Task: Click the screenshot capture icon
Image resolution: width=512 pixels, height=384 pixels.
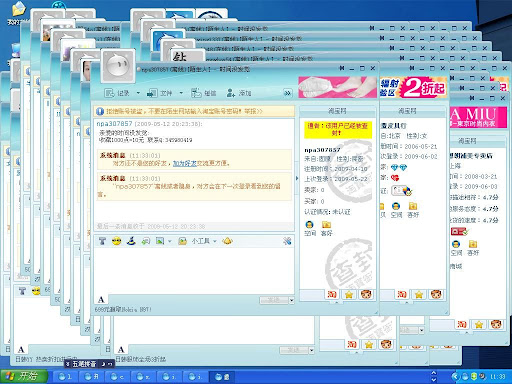Action: tap(160, 241)
